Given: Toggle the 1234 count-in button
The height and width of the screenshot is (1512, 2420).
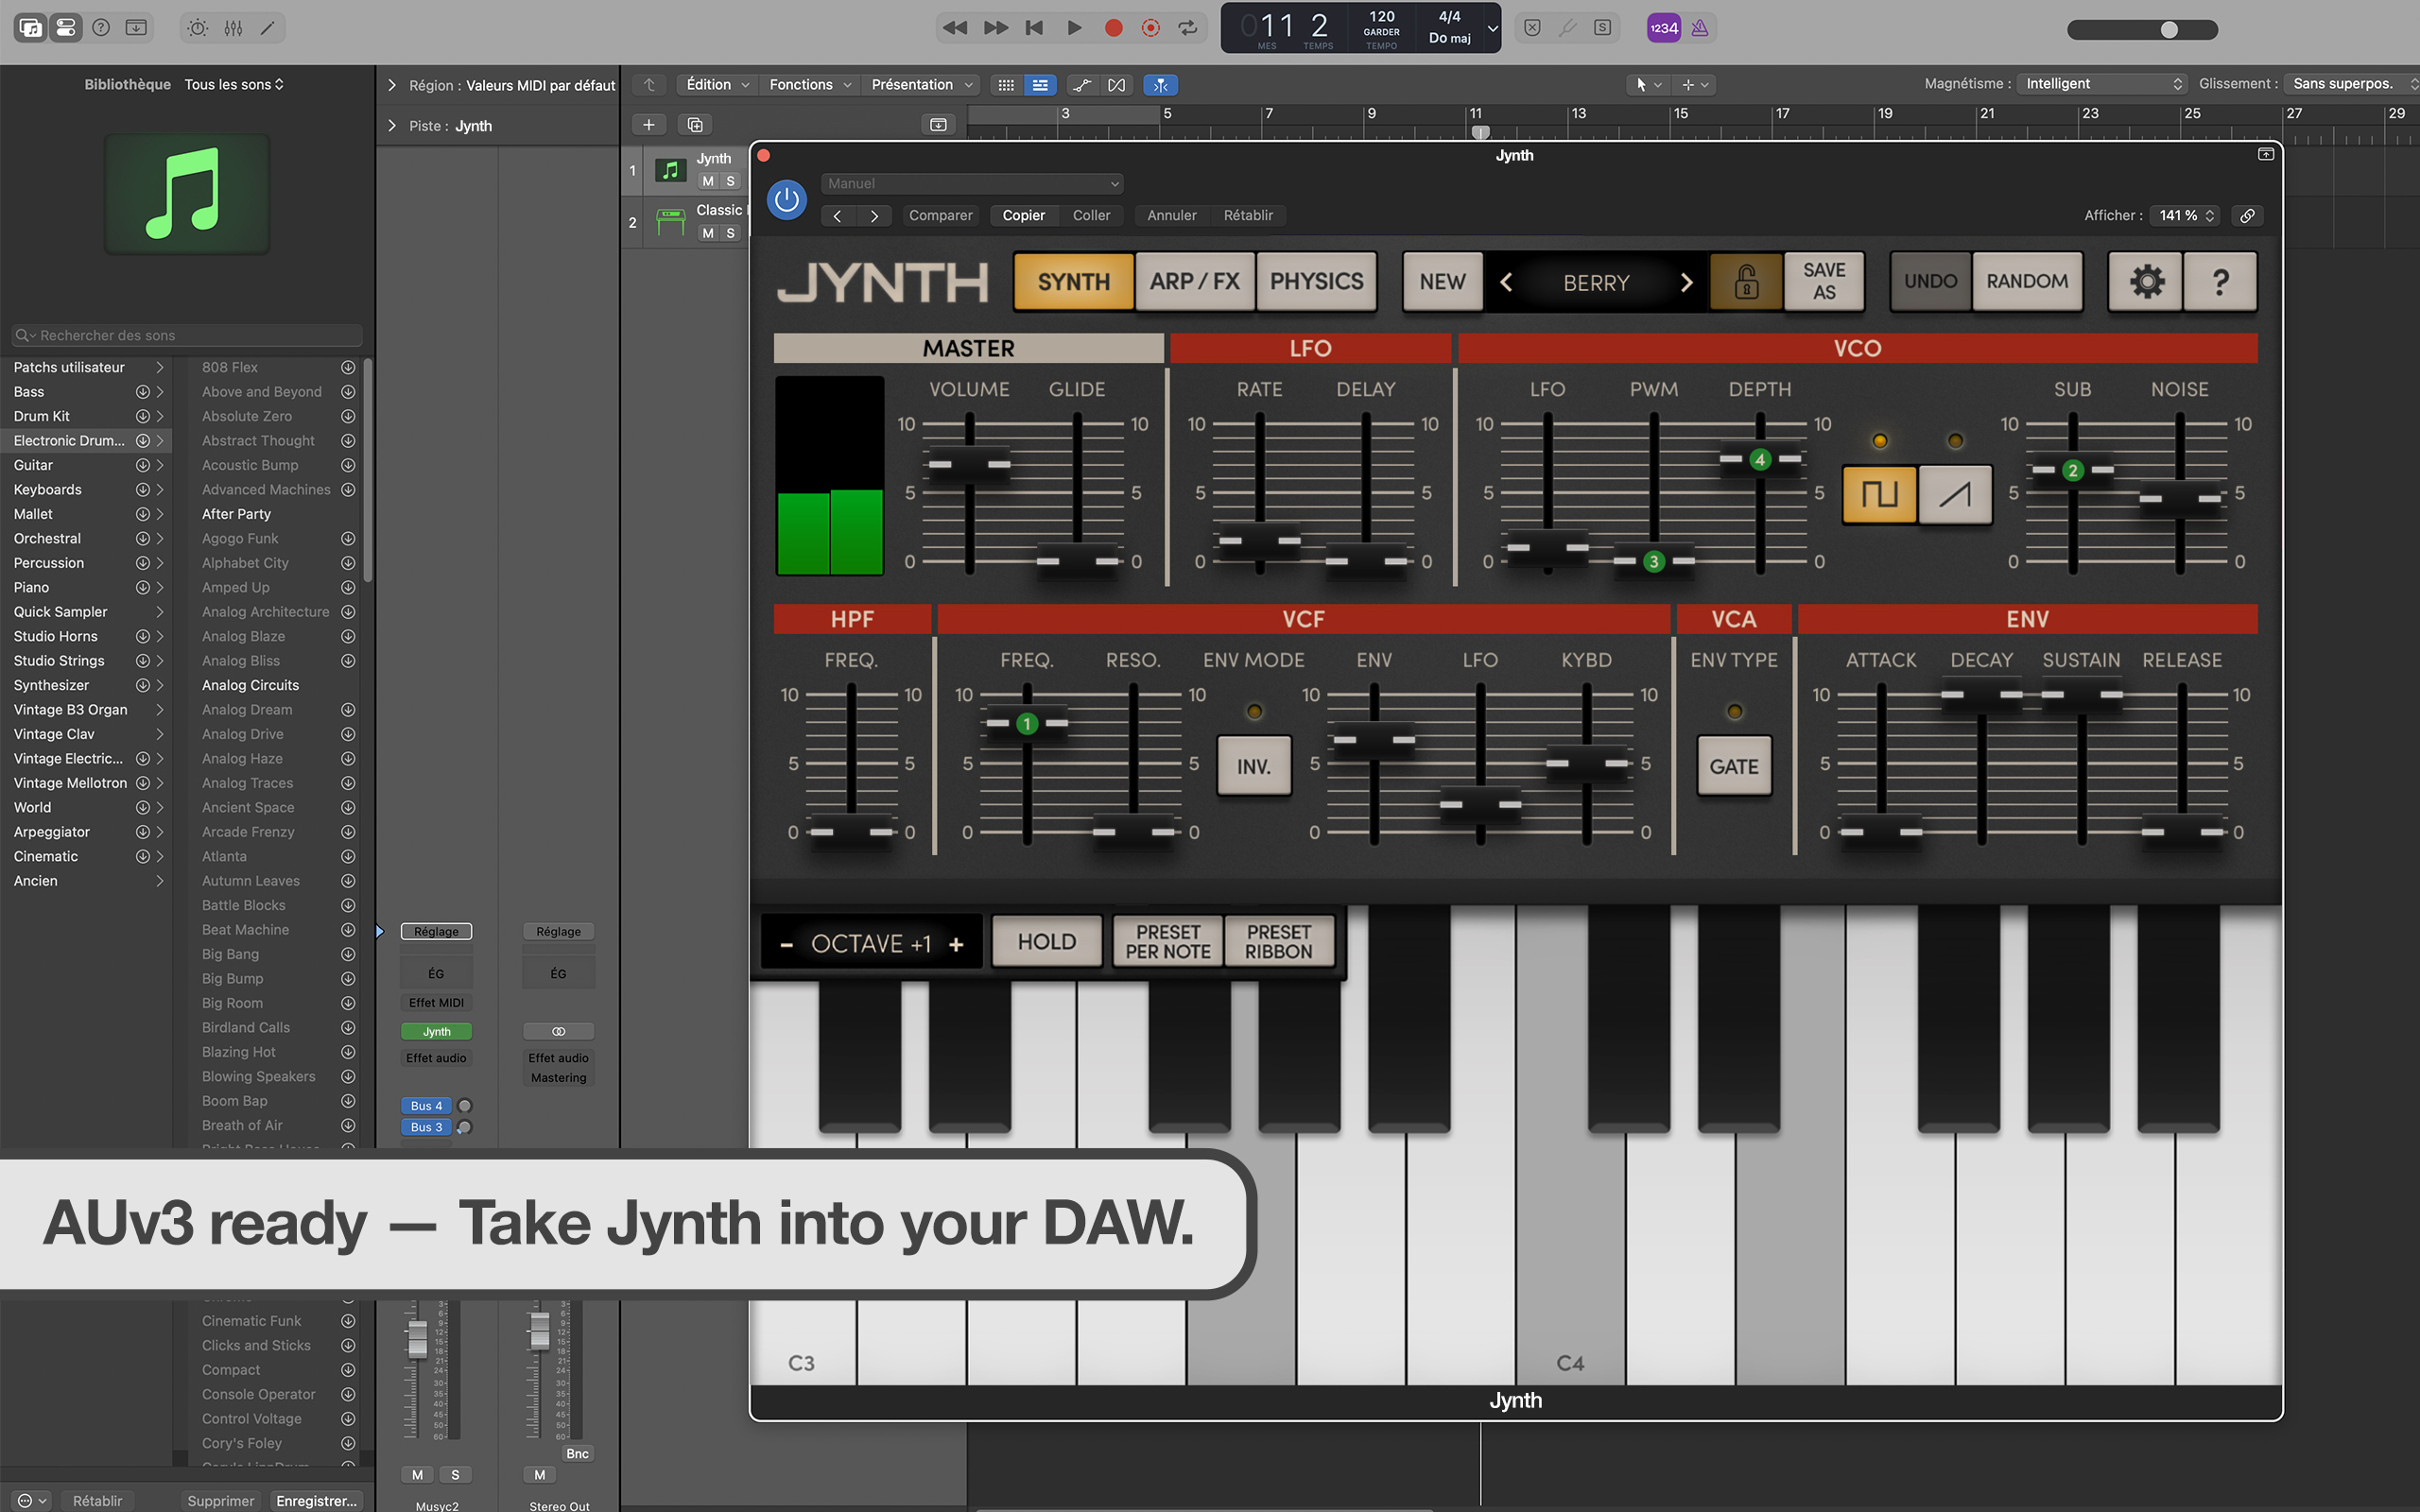Looking at the screenshot, I should 1663,28.
